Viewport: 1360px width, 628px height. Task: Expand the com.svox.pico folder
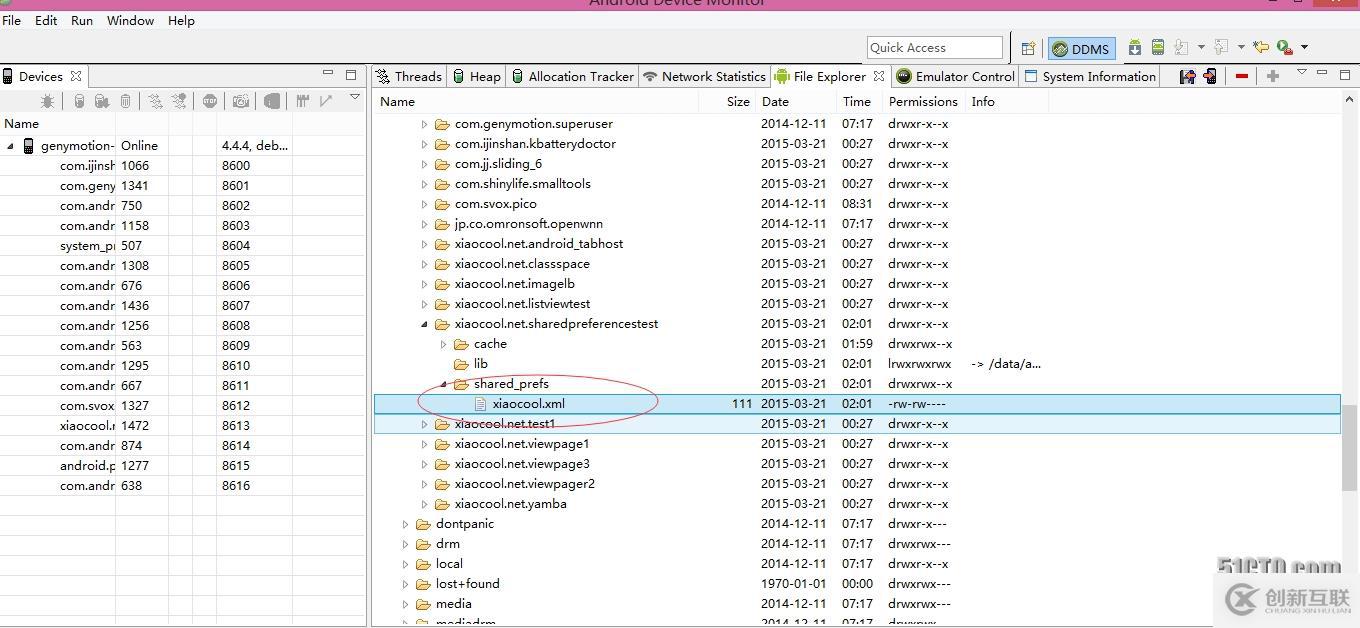424,204
